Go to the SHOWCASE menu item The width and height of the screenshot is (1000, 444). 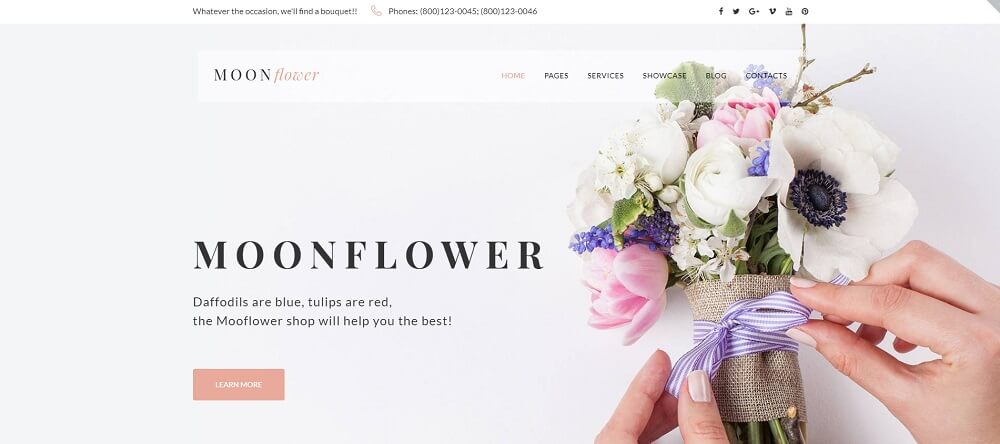point(665,75)
